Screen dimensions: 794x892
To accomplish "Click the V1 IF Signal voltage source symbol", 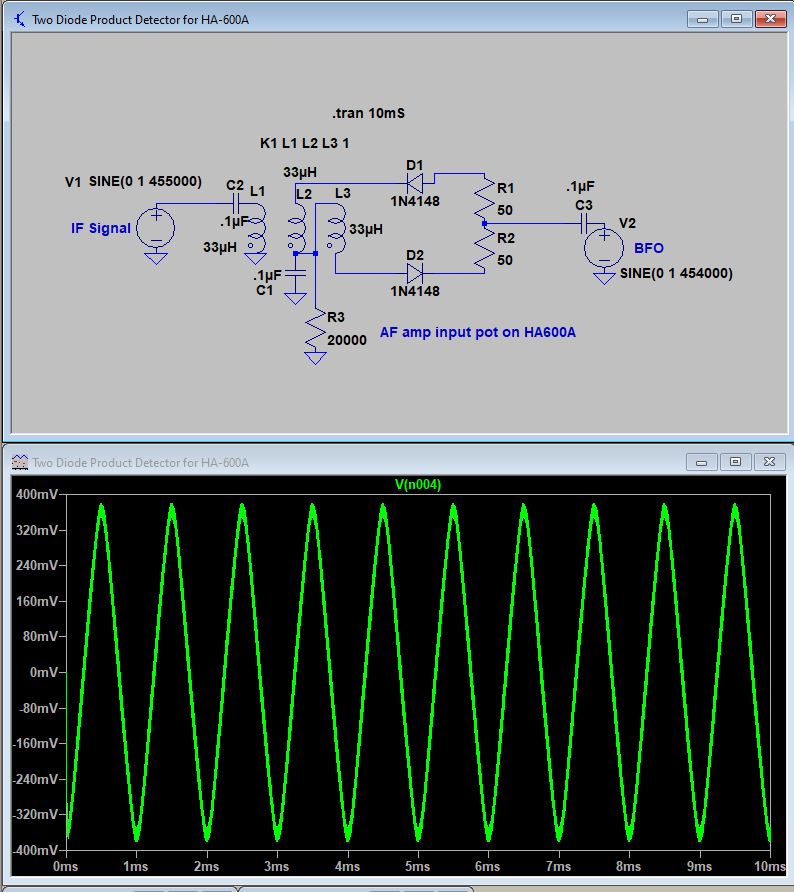I will pos(155,227).
